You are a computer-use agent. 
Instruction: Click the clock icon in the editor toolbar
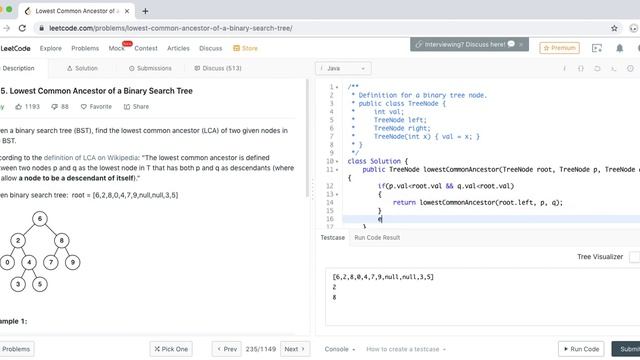(630, 69)
